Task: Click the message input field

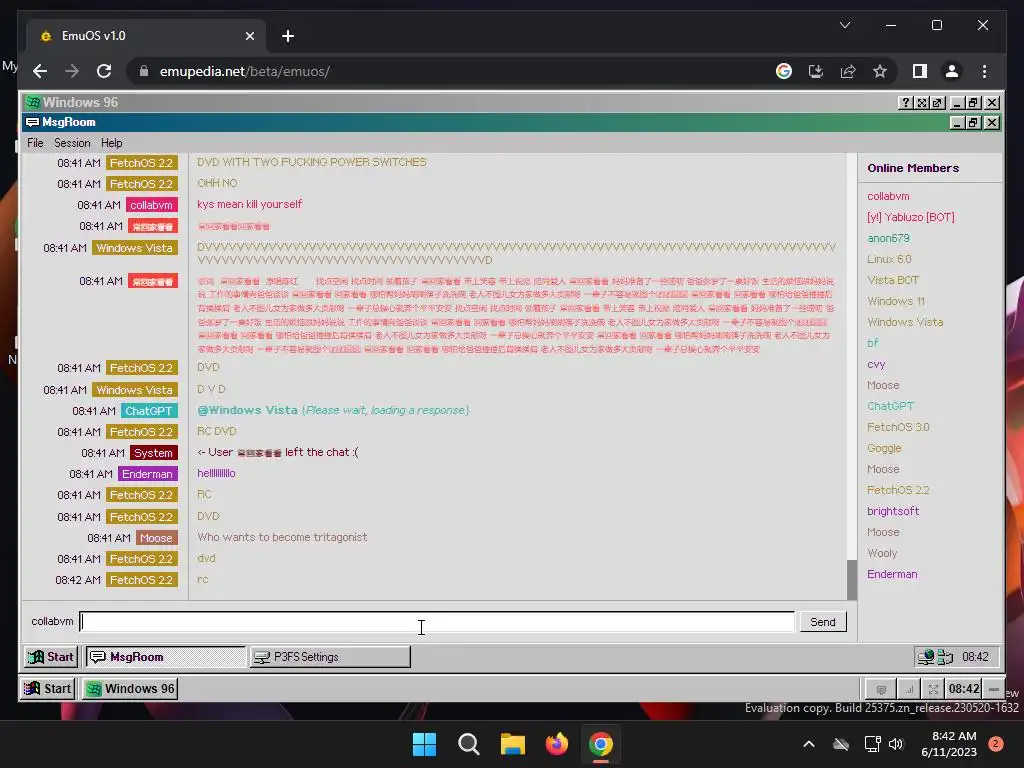Action: [x=437, y=622]
